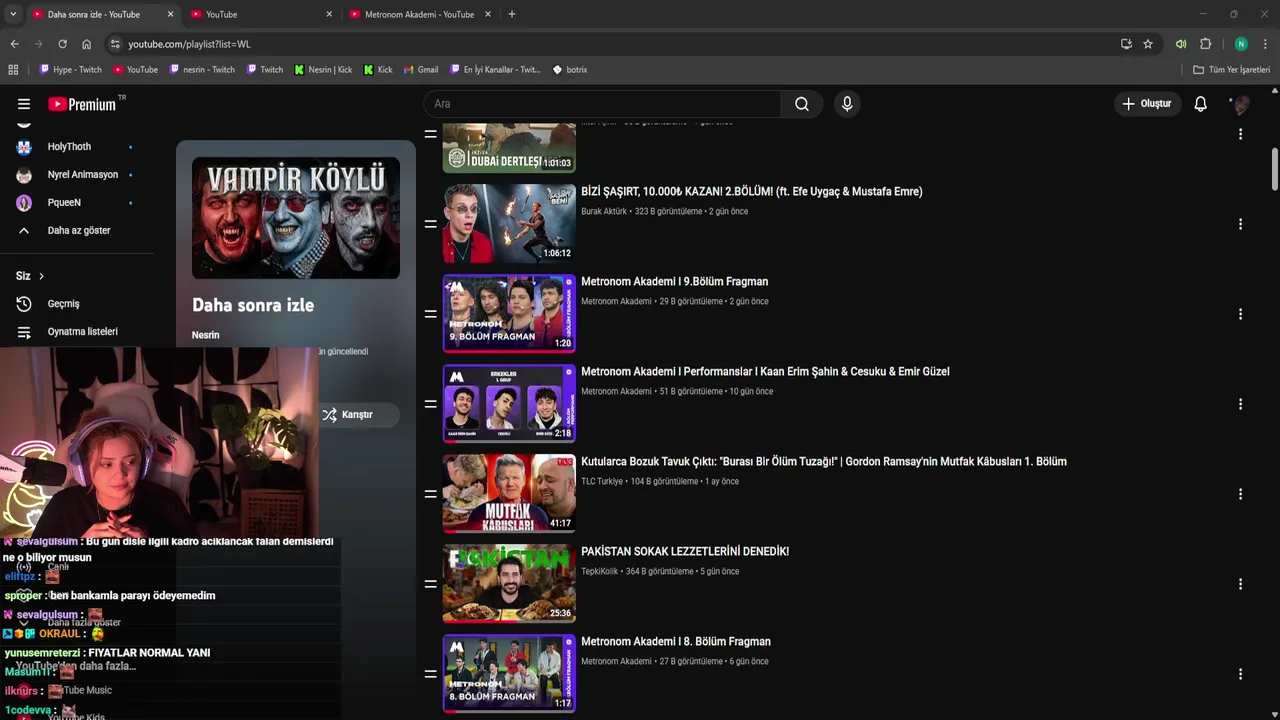The width and height of the screenshot is (1280, 720).
Task: Open TepkiKolik channel name
Action: click(600, 571)
